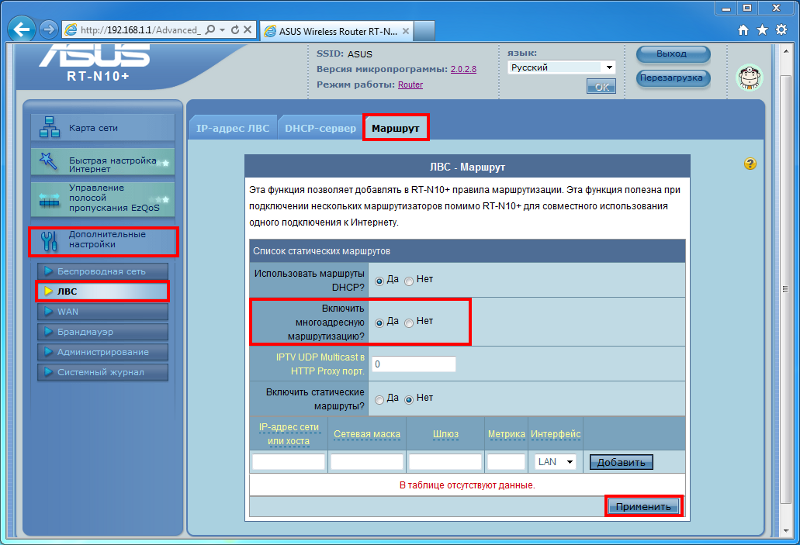
Task: Click the yellow help question mark icon
Action: 750,163
